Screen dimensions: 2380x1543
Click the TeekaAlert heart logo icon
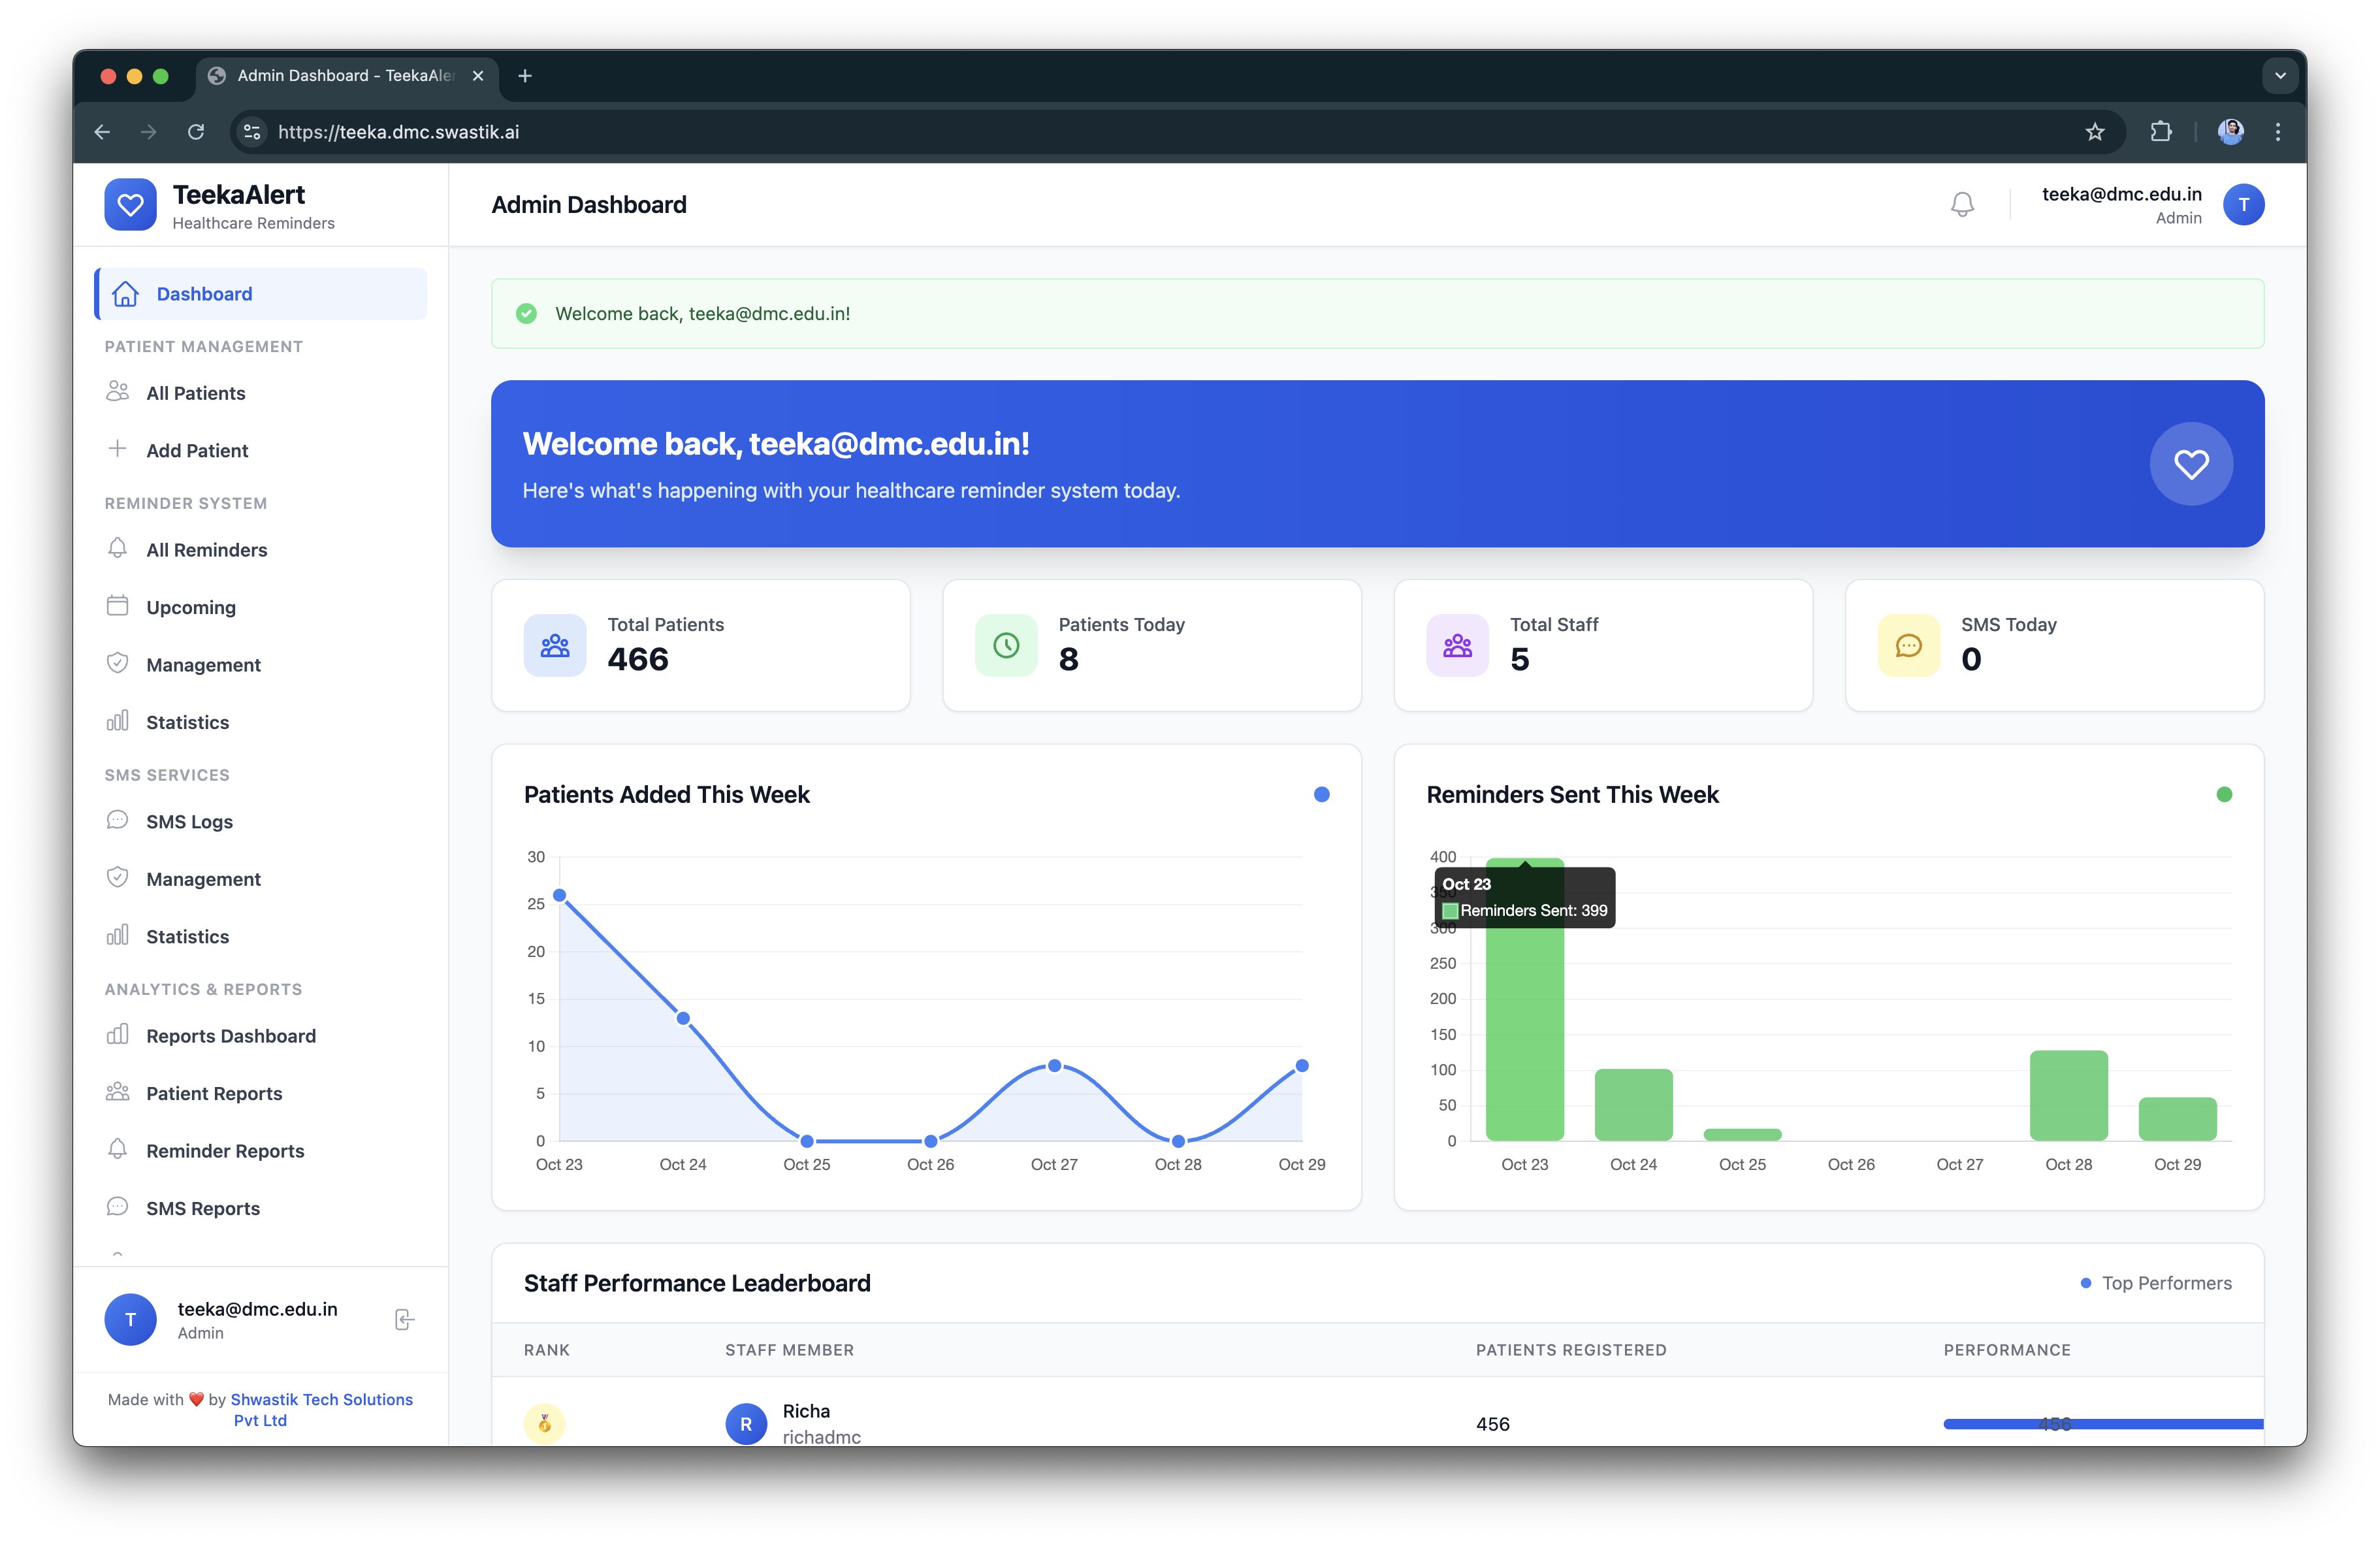[x=130, y=205]
